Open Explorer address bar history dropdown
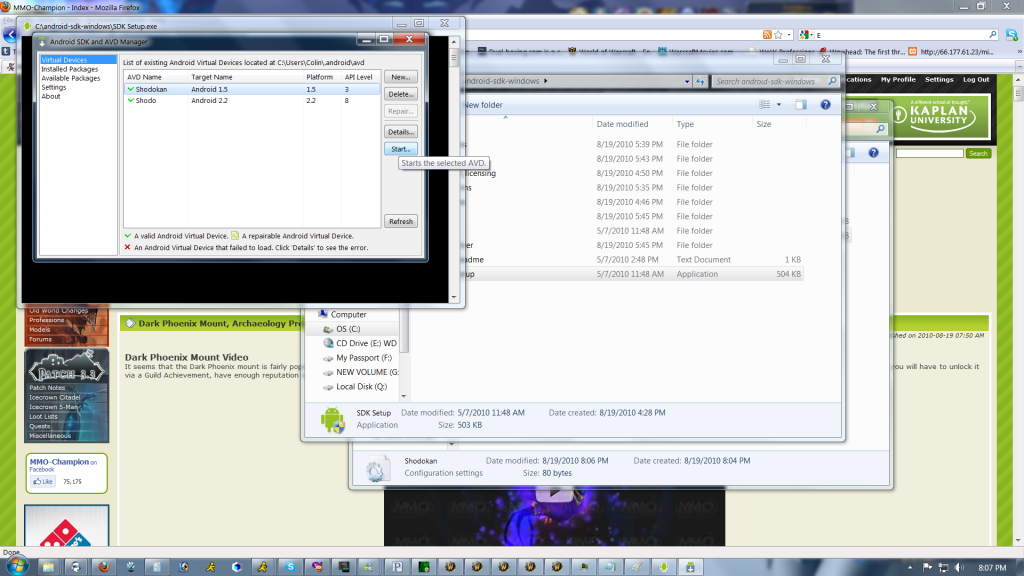This screenshot has width=1024, height=576. [686, 82]
